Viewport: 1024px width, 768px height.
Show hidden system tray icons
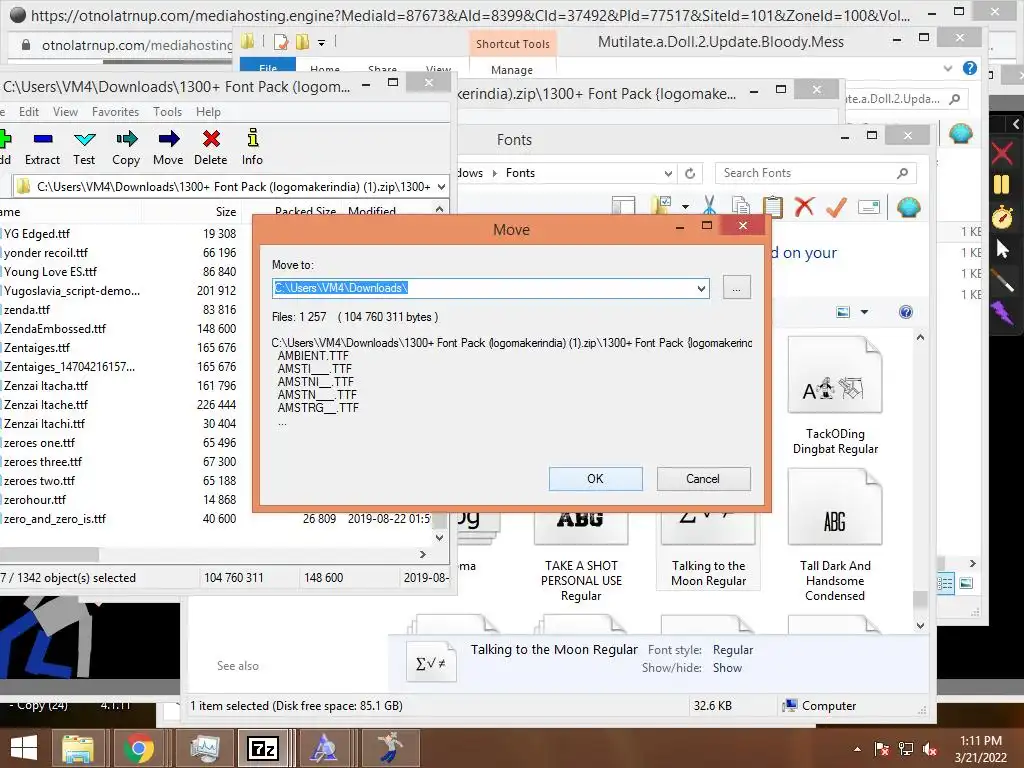click(x=857, y=749)
